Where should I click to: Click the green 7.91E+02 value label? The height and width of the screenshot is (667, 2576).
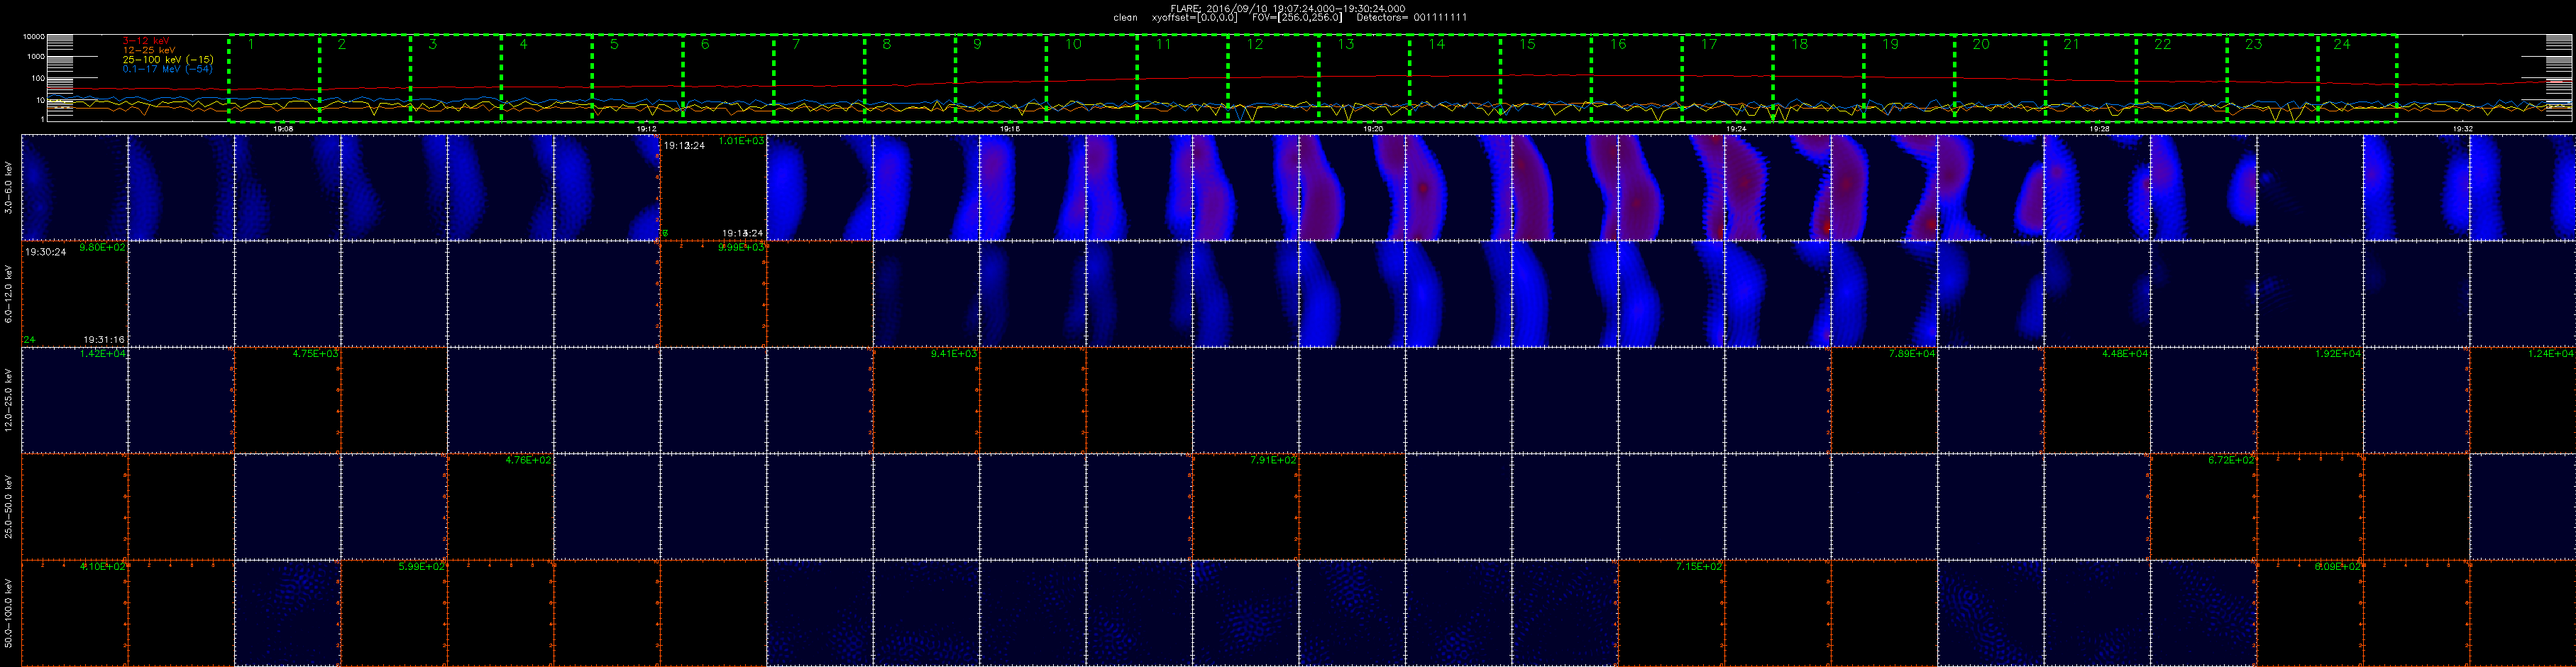click(1273, 461)
